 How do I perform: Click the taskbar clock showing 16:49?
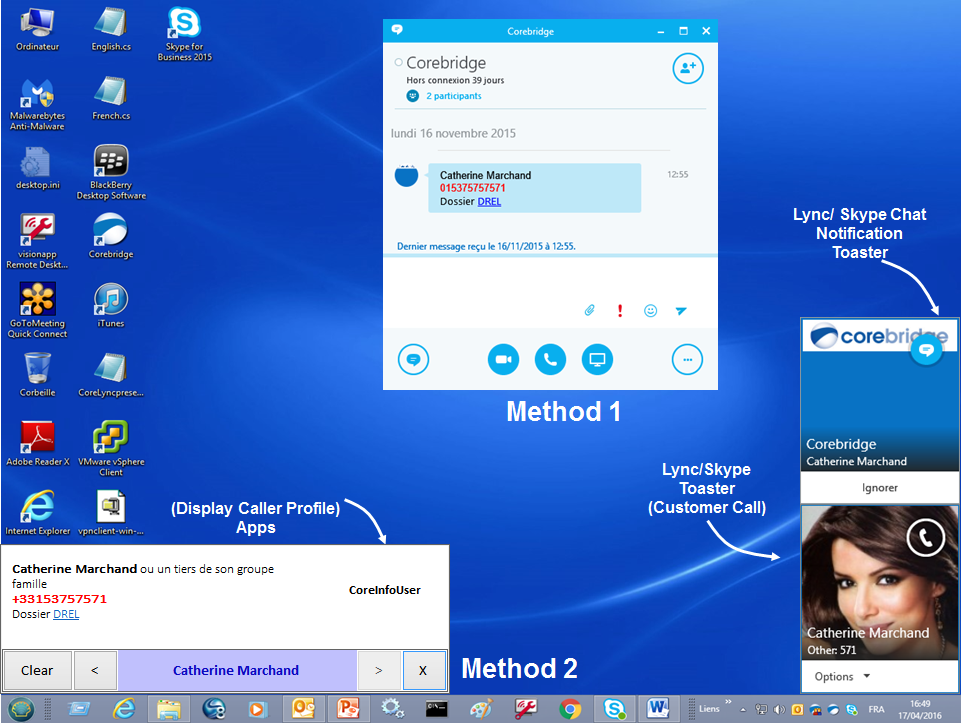tap(920, 710)
